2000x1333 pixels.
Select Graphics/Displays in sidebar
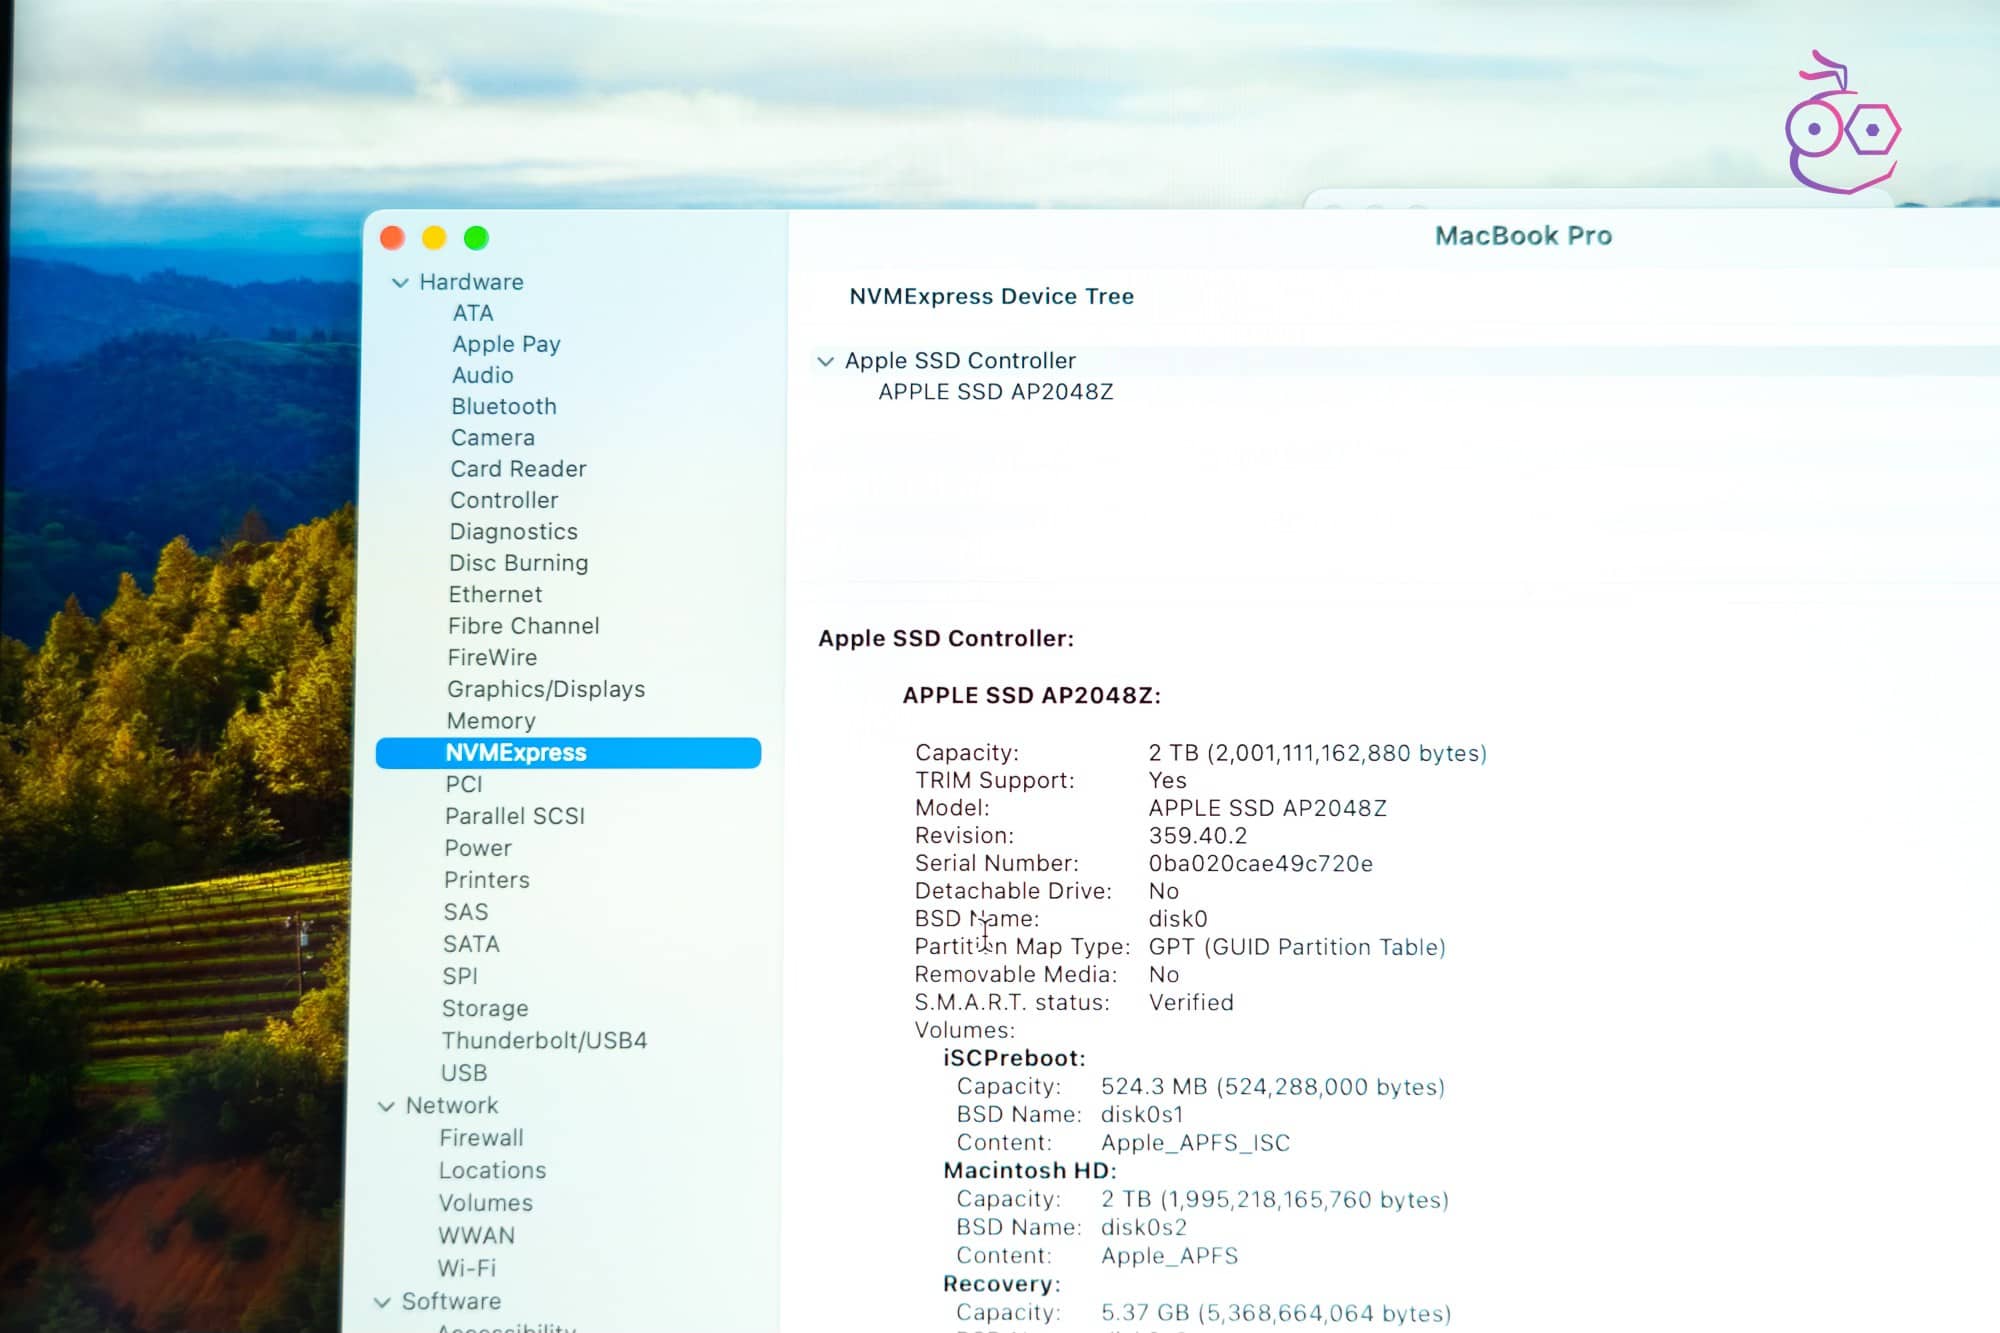[x=545, y=689]
